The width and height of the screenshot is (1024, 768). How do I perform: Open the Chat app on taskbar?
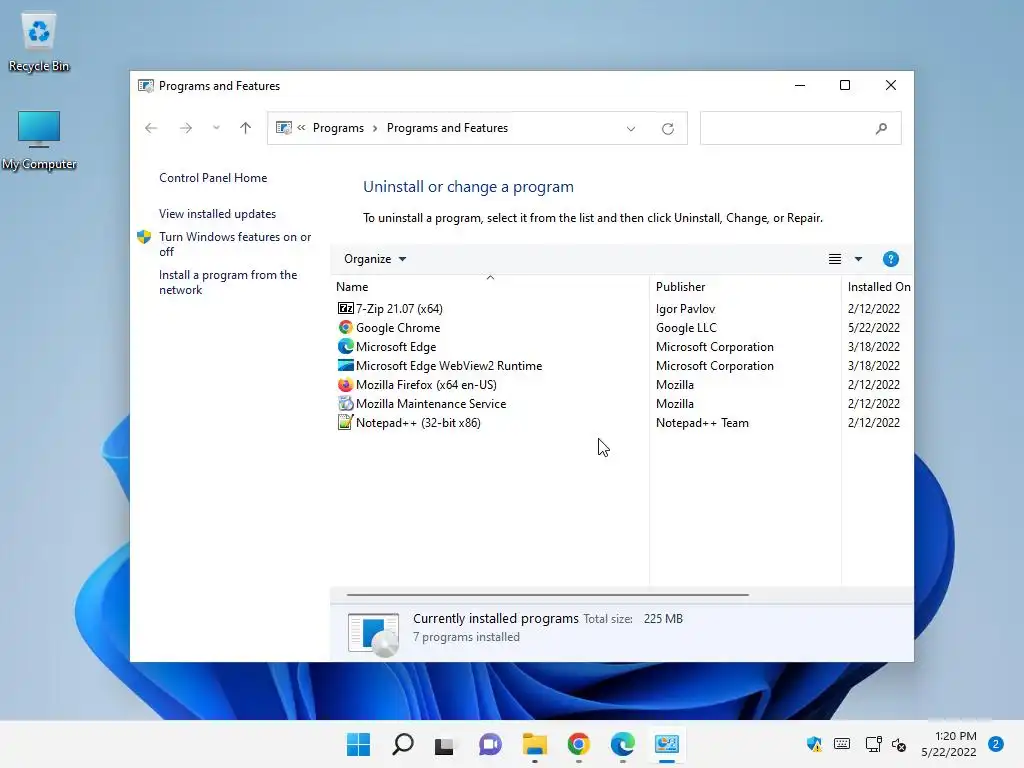tap(490, 744)
